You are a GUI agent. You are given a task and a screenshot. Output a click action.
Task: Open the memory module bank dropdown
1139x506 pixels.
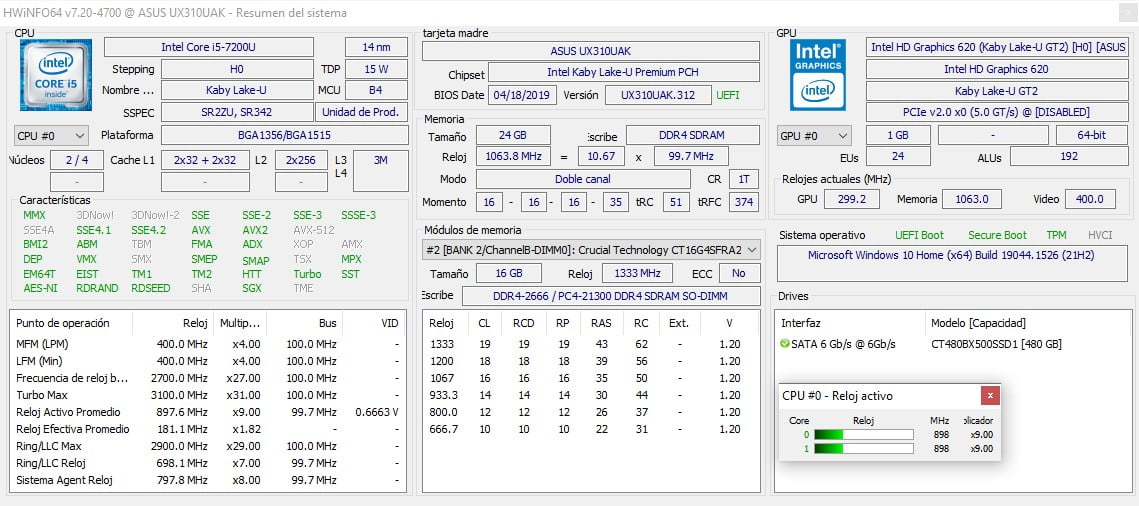point(592,250)
